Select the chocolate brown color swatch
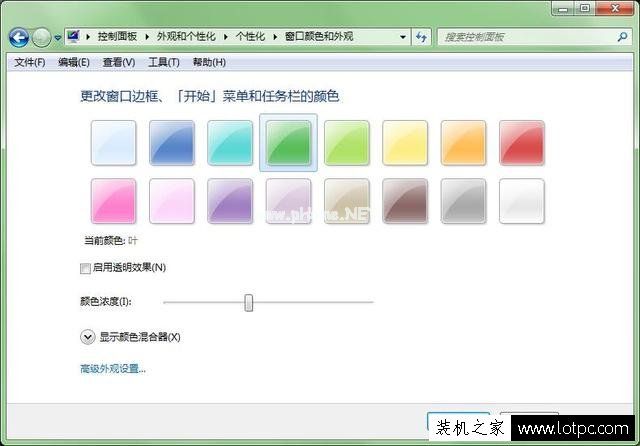This screenshot has height=446, width=640. 405,201
